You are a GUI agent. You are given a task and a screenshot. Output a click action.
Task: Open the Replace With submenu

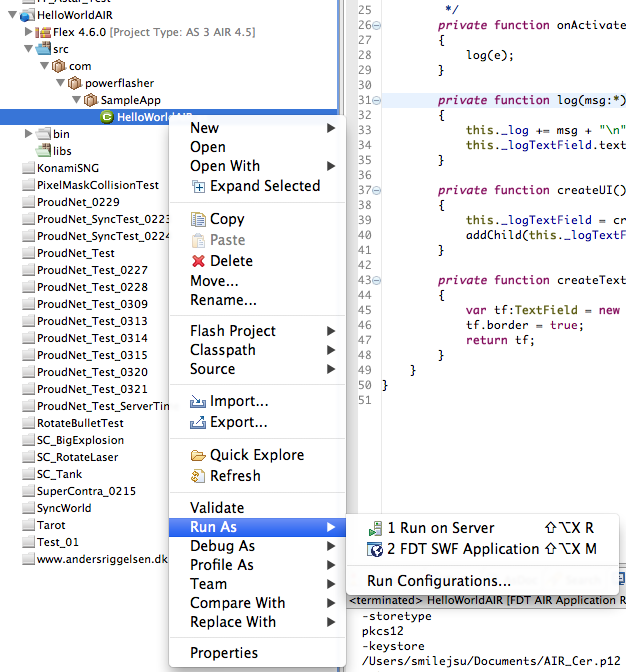[258, 622]
